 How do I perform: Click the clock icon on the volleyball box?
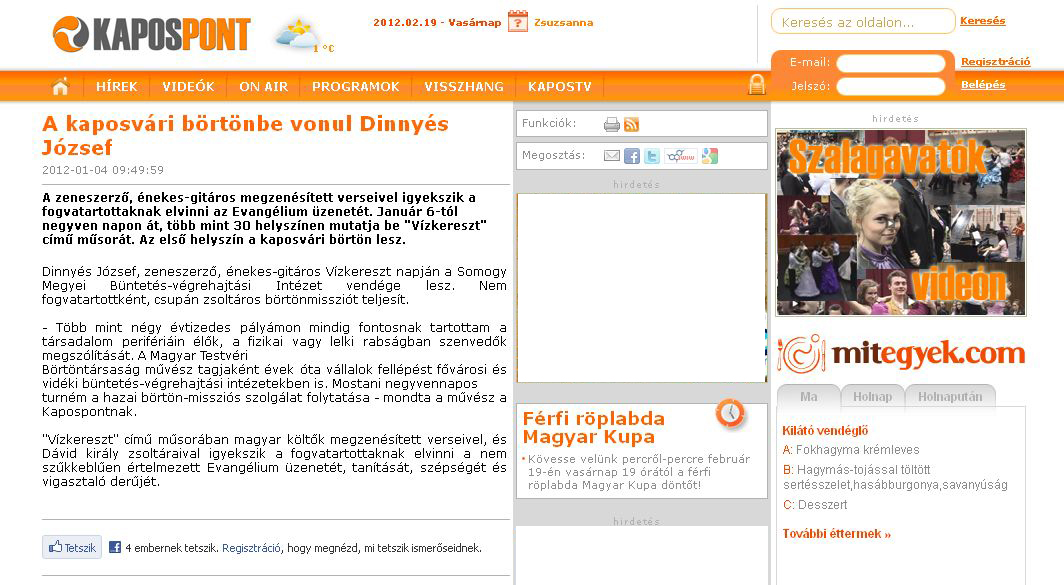coord(730,413)
